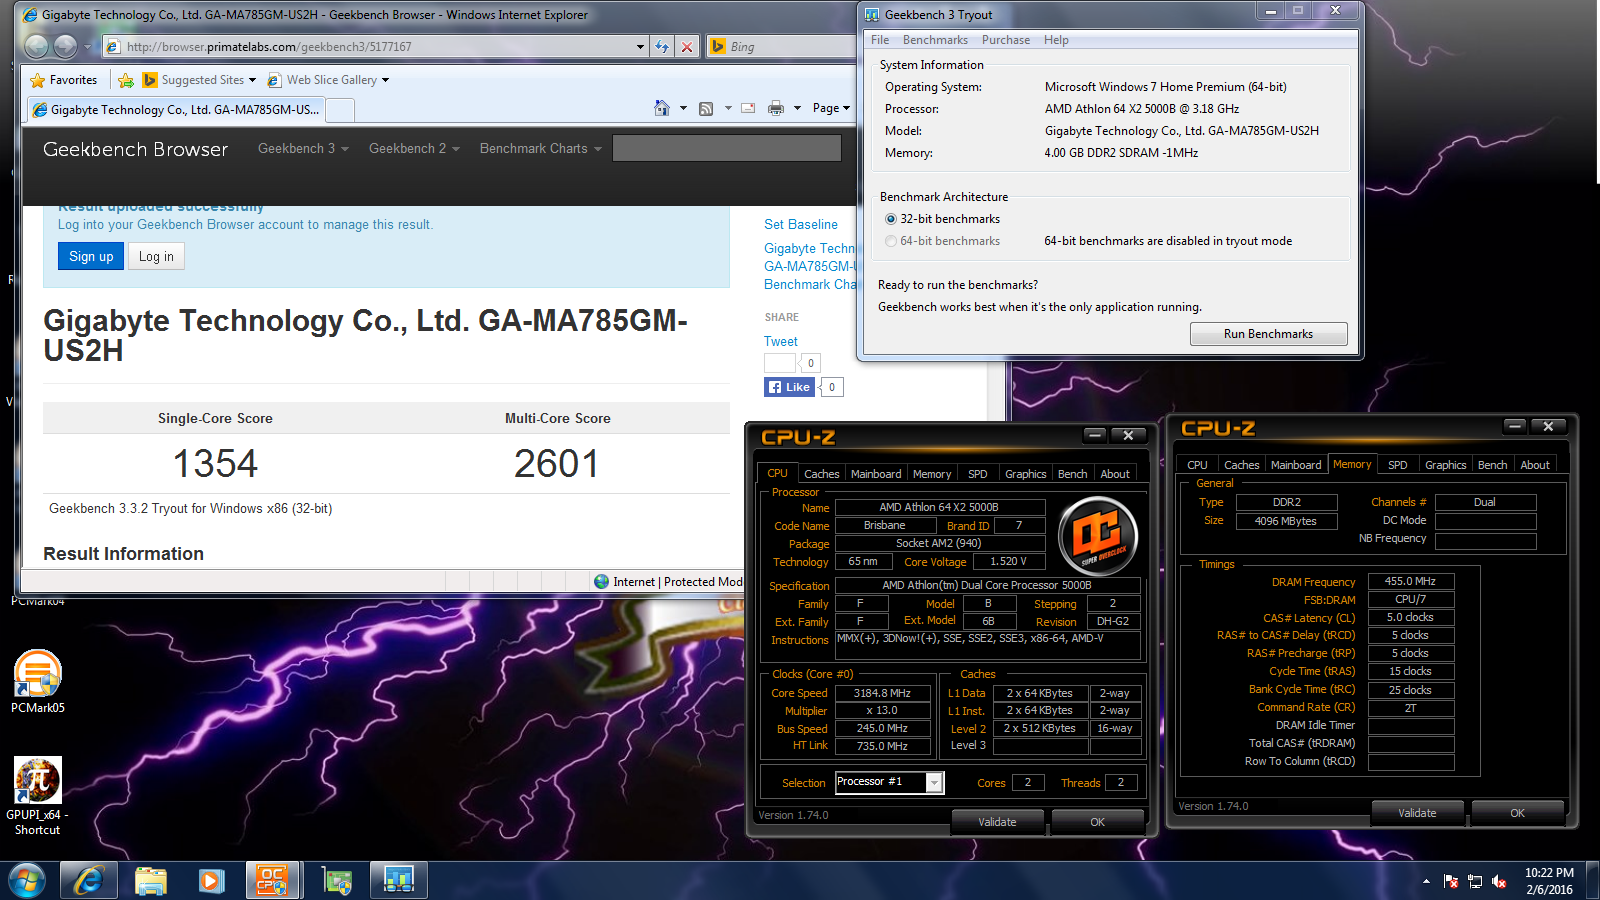Click the Print icon in IE toolbar

(x=775, y=108)
